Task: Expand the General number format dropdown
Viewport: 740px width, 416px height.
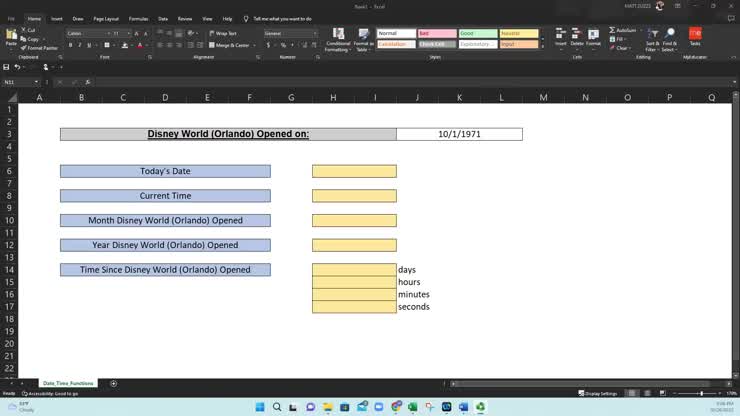Action: click(314, 33)
